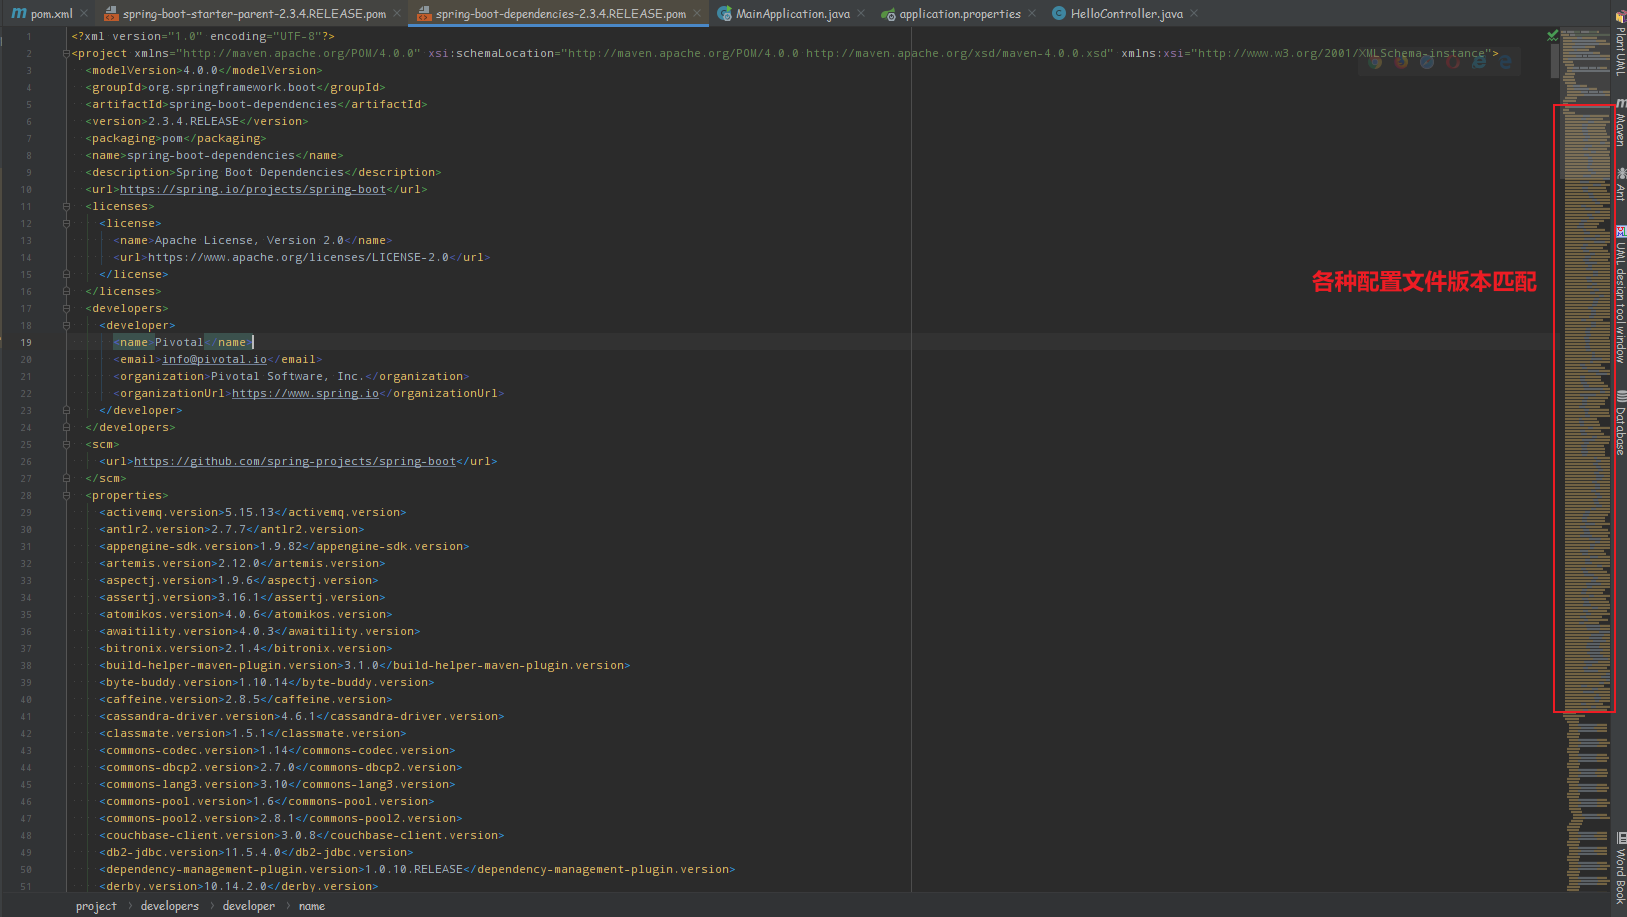The width and height of the screenshot is (1627, 917).
Task: Collapse the developer block on line 18
Action: click(x=67, y=325)
